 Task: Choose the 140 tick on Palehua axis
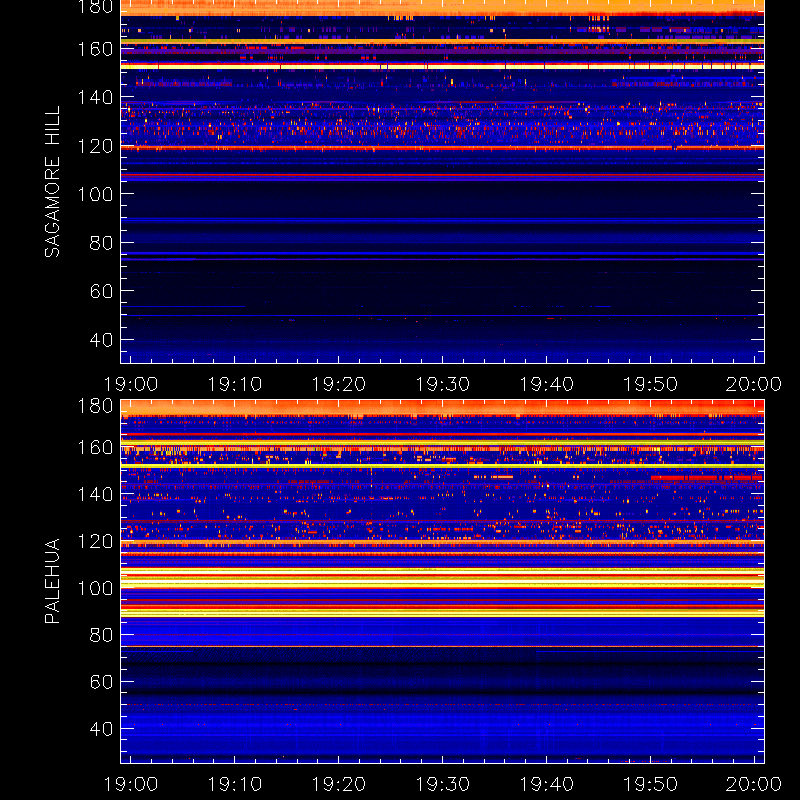95,494
